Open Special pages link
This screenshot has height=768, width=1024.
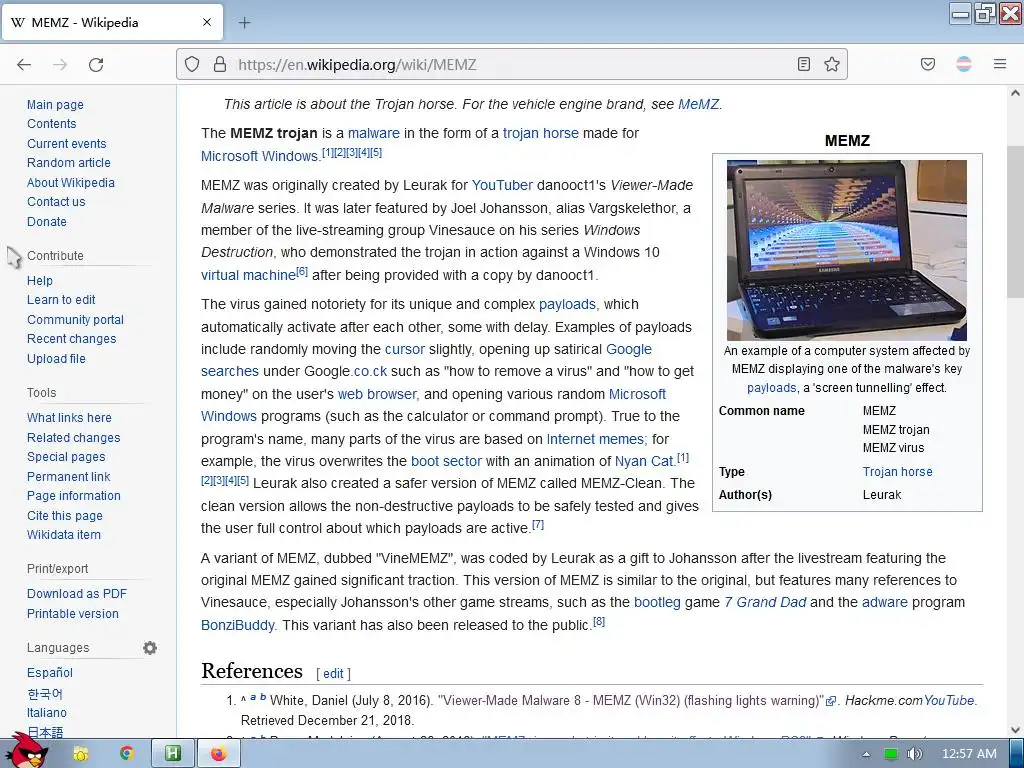click(66, 456)
